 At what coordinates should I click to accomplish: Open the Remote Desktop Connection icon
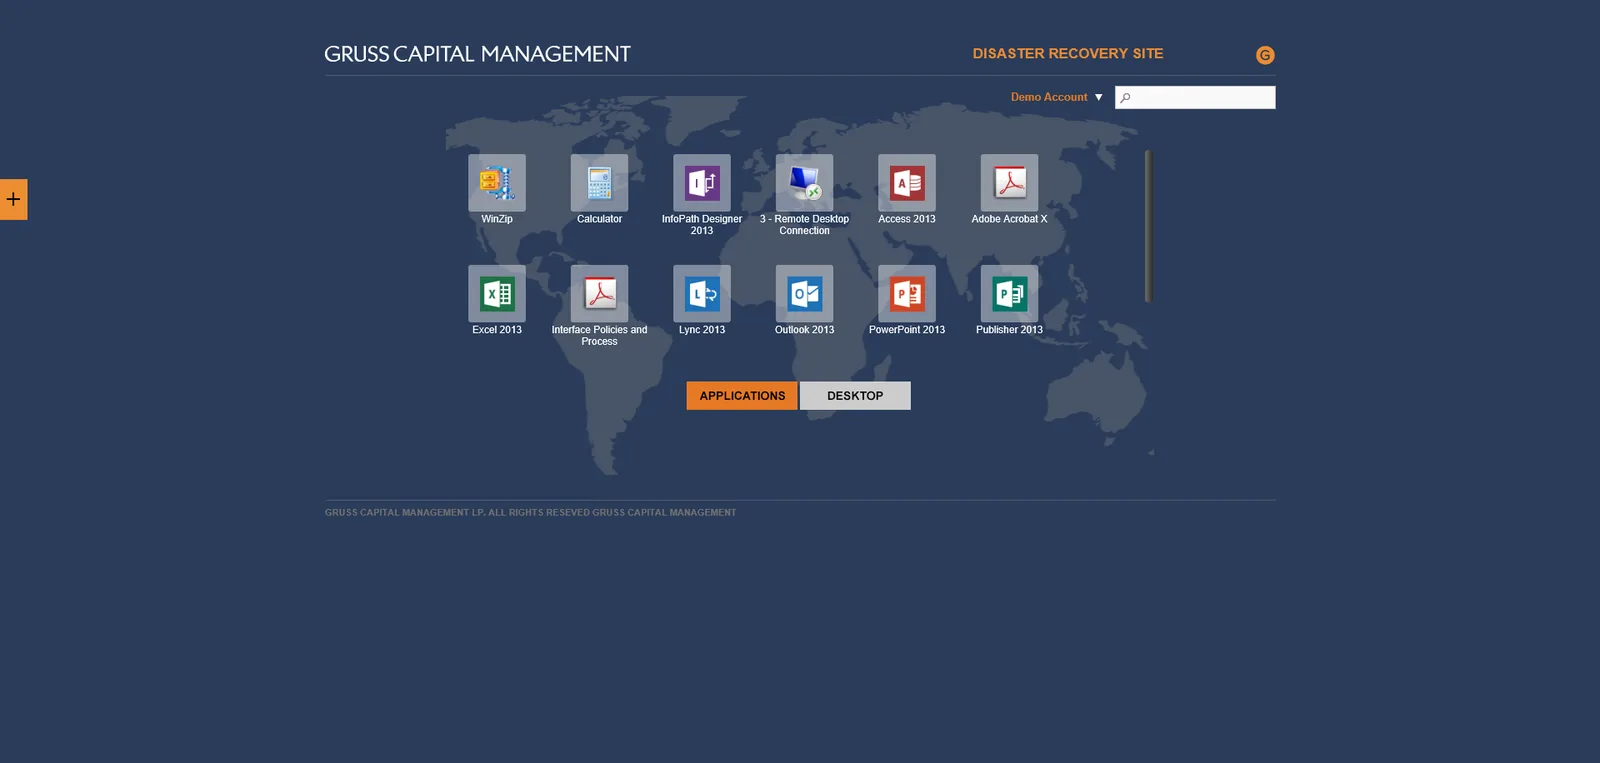(x=804, y=183)
